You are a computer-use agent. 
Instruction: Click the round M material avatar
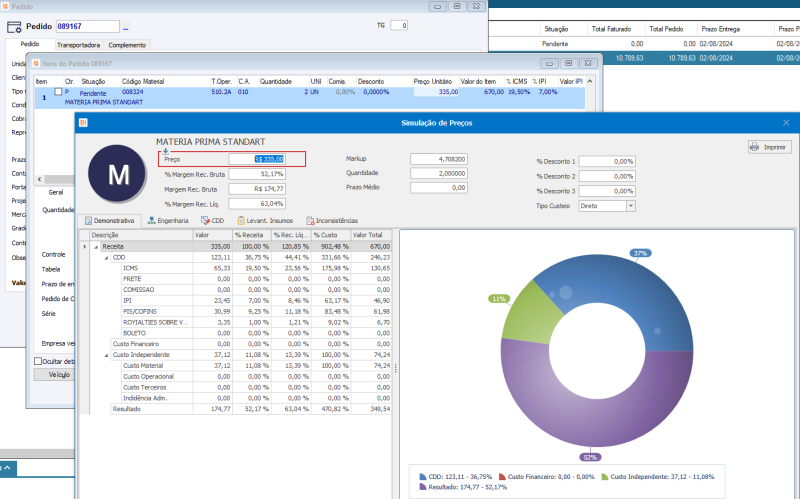pos(119,174)
